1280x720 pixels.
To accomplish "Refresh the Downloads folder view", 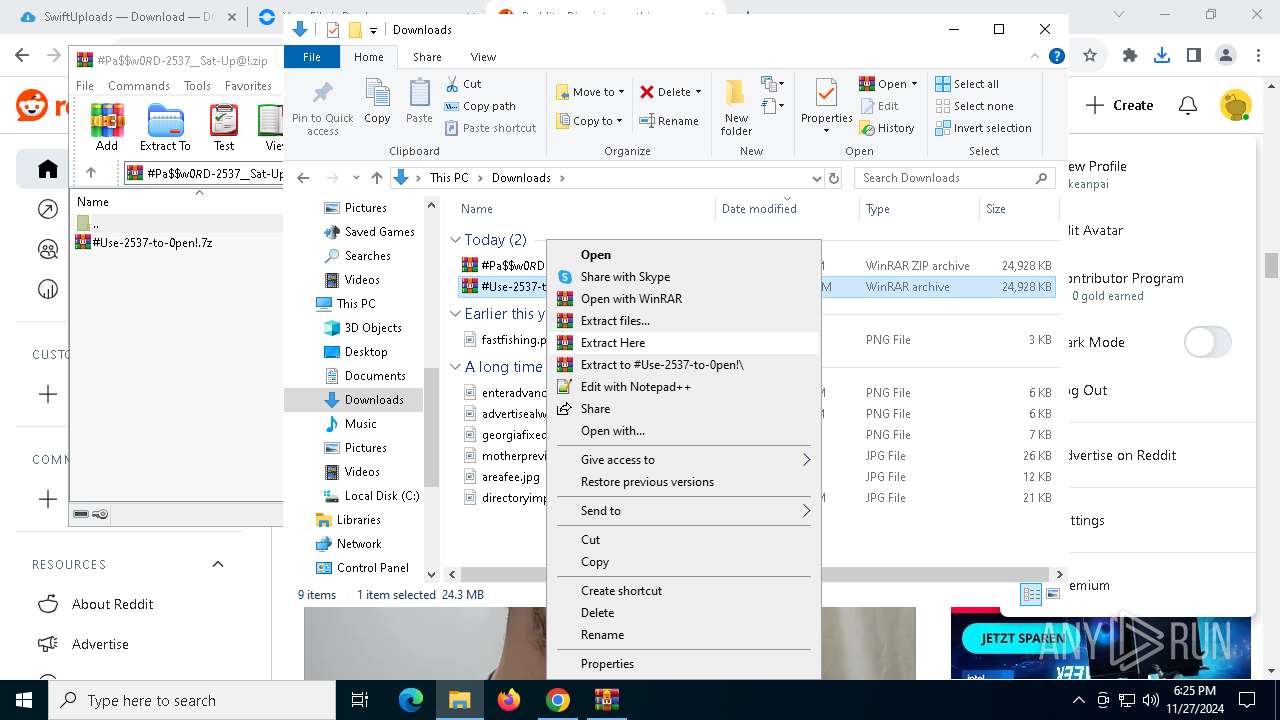I will [836, 178].
